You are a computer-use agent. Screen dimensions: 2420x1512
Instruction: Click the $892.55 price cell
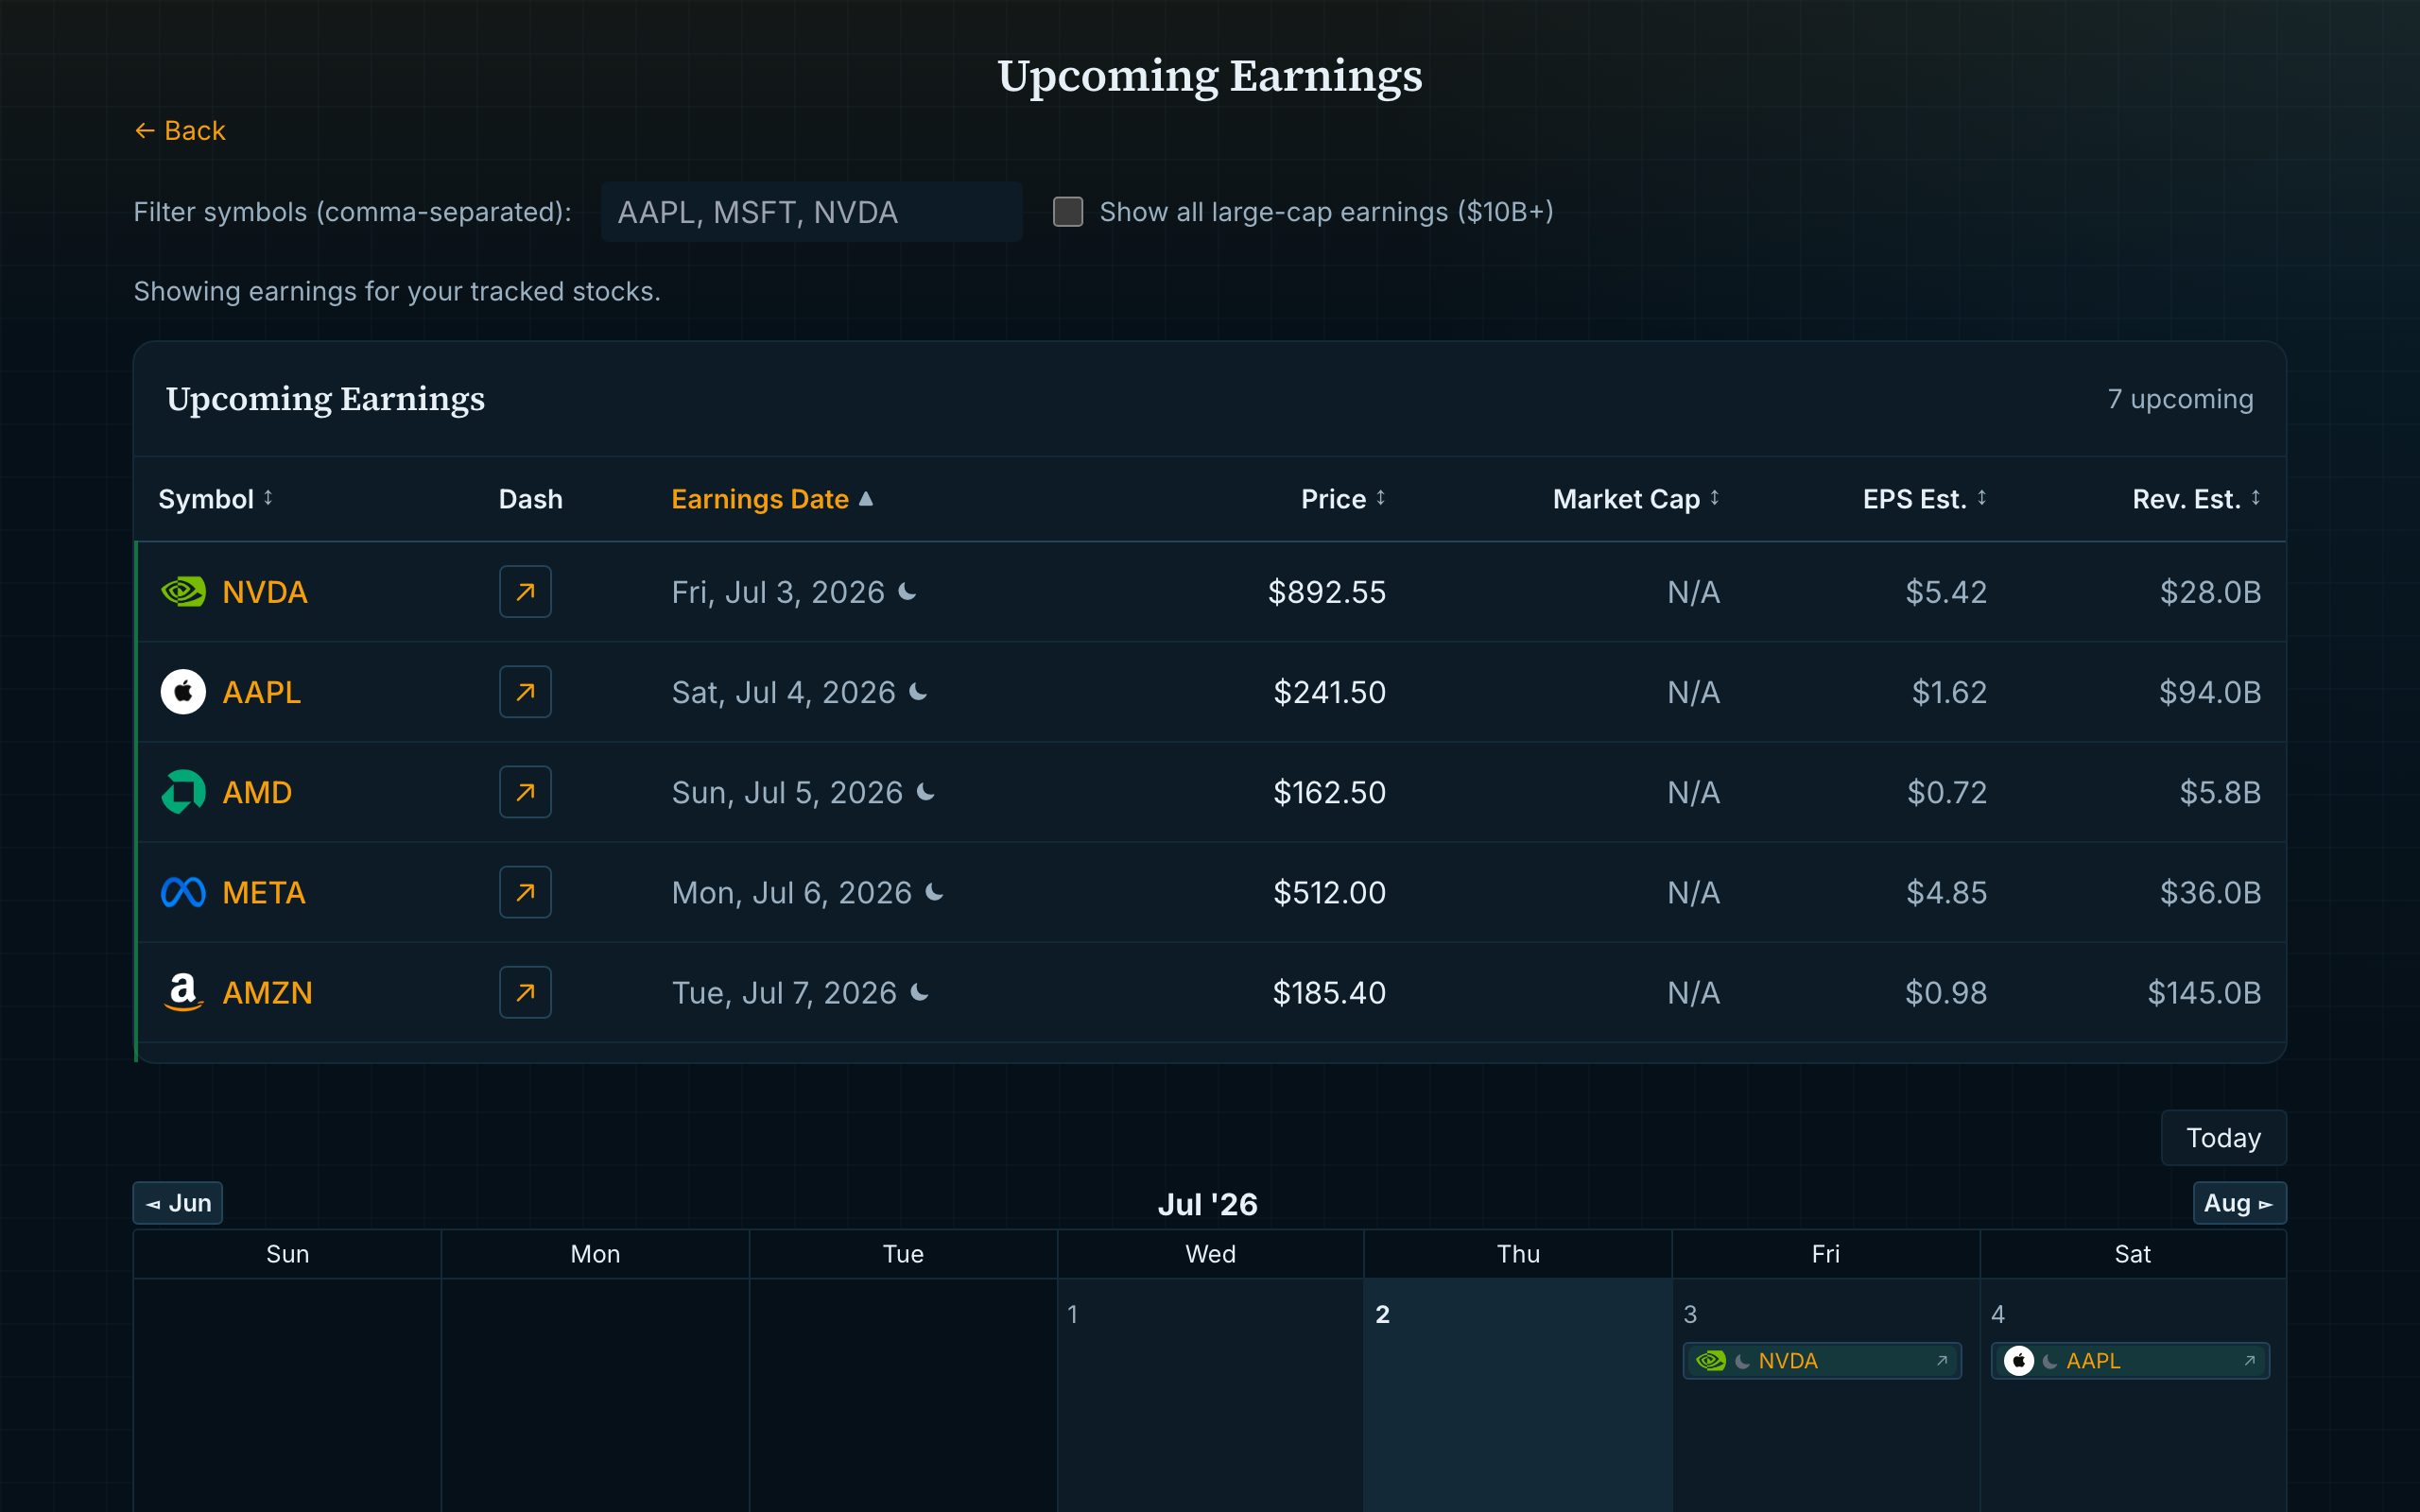[1326, 592]
